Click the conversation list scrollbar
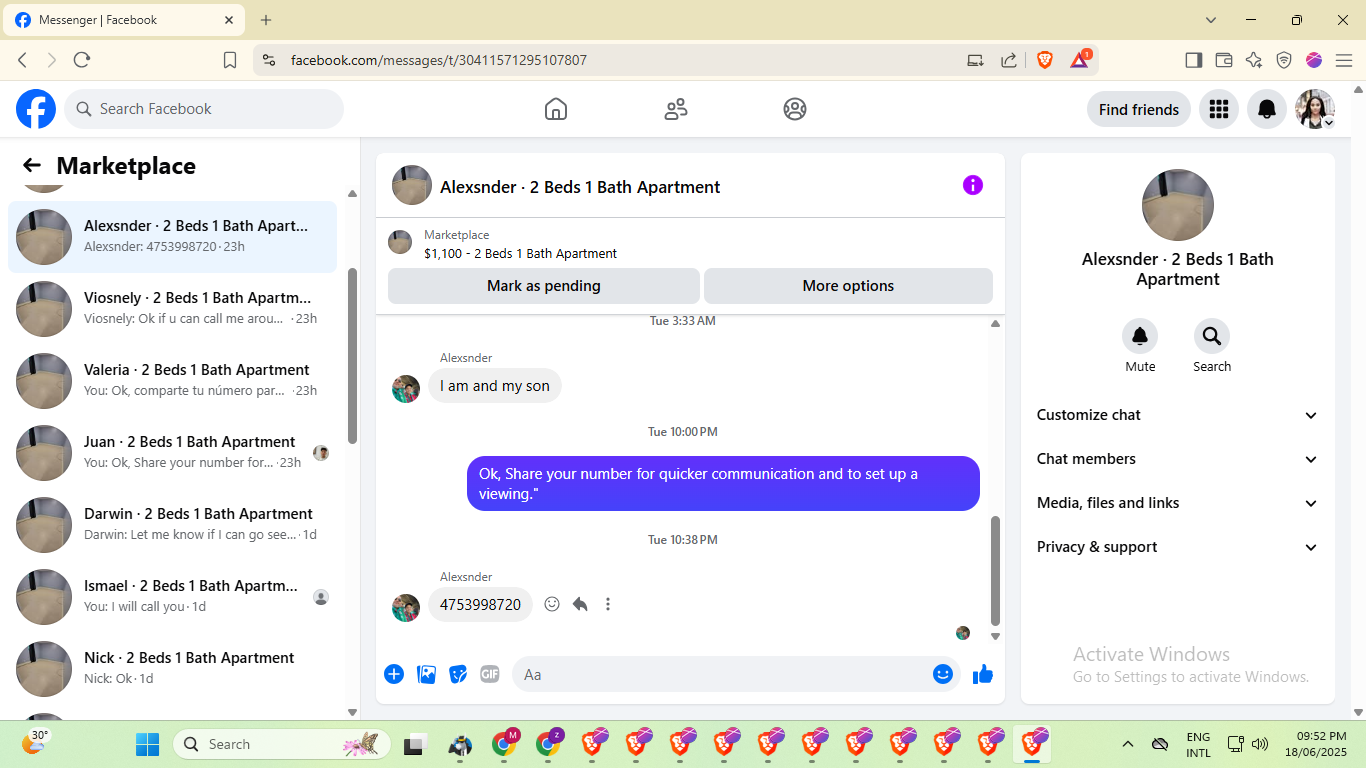This screenshot has width=1366, height=768. point(352,355)
